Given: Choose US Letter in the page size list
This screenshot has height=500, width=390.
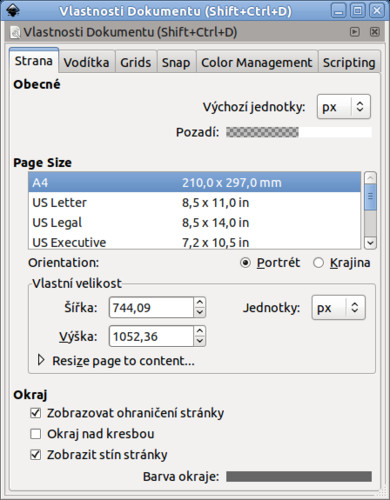Looking at the screenshot, I should pyautogui.click(x=194, y=203).
